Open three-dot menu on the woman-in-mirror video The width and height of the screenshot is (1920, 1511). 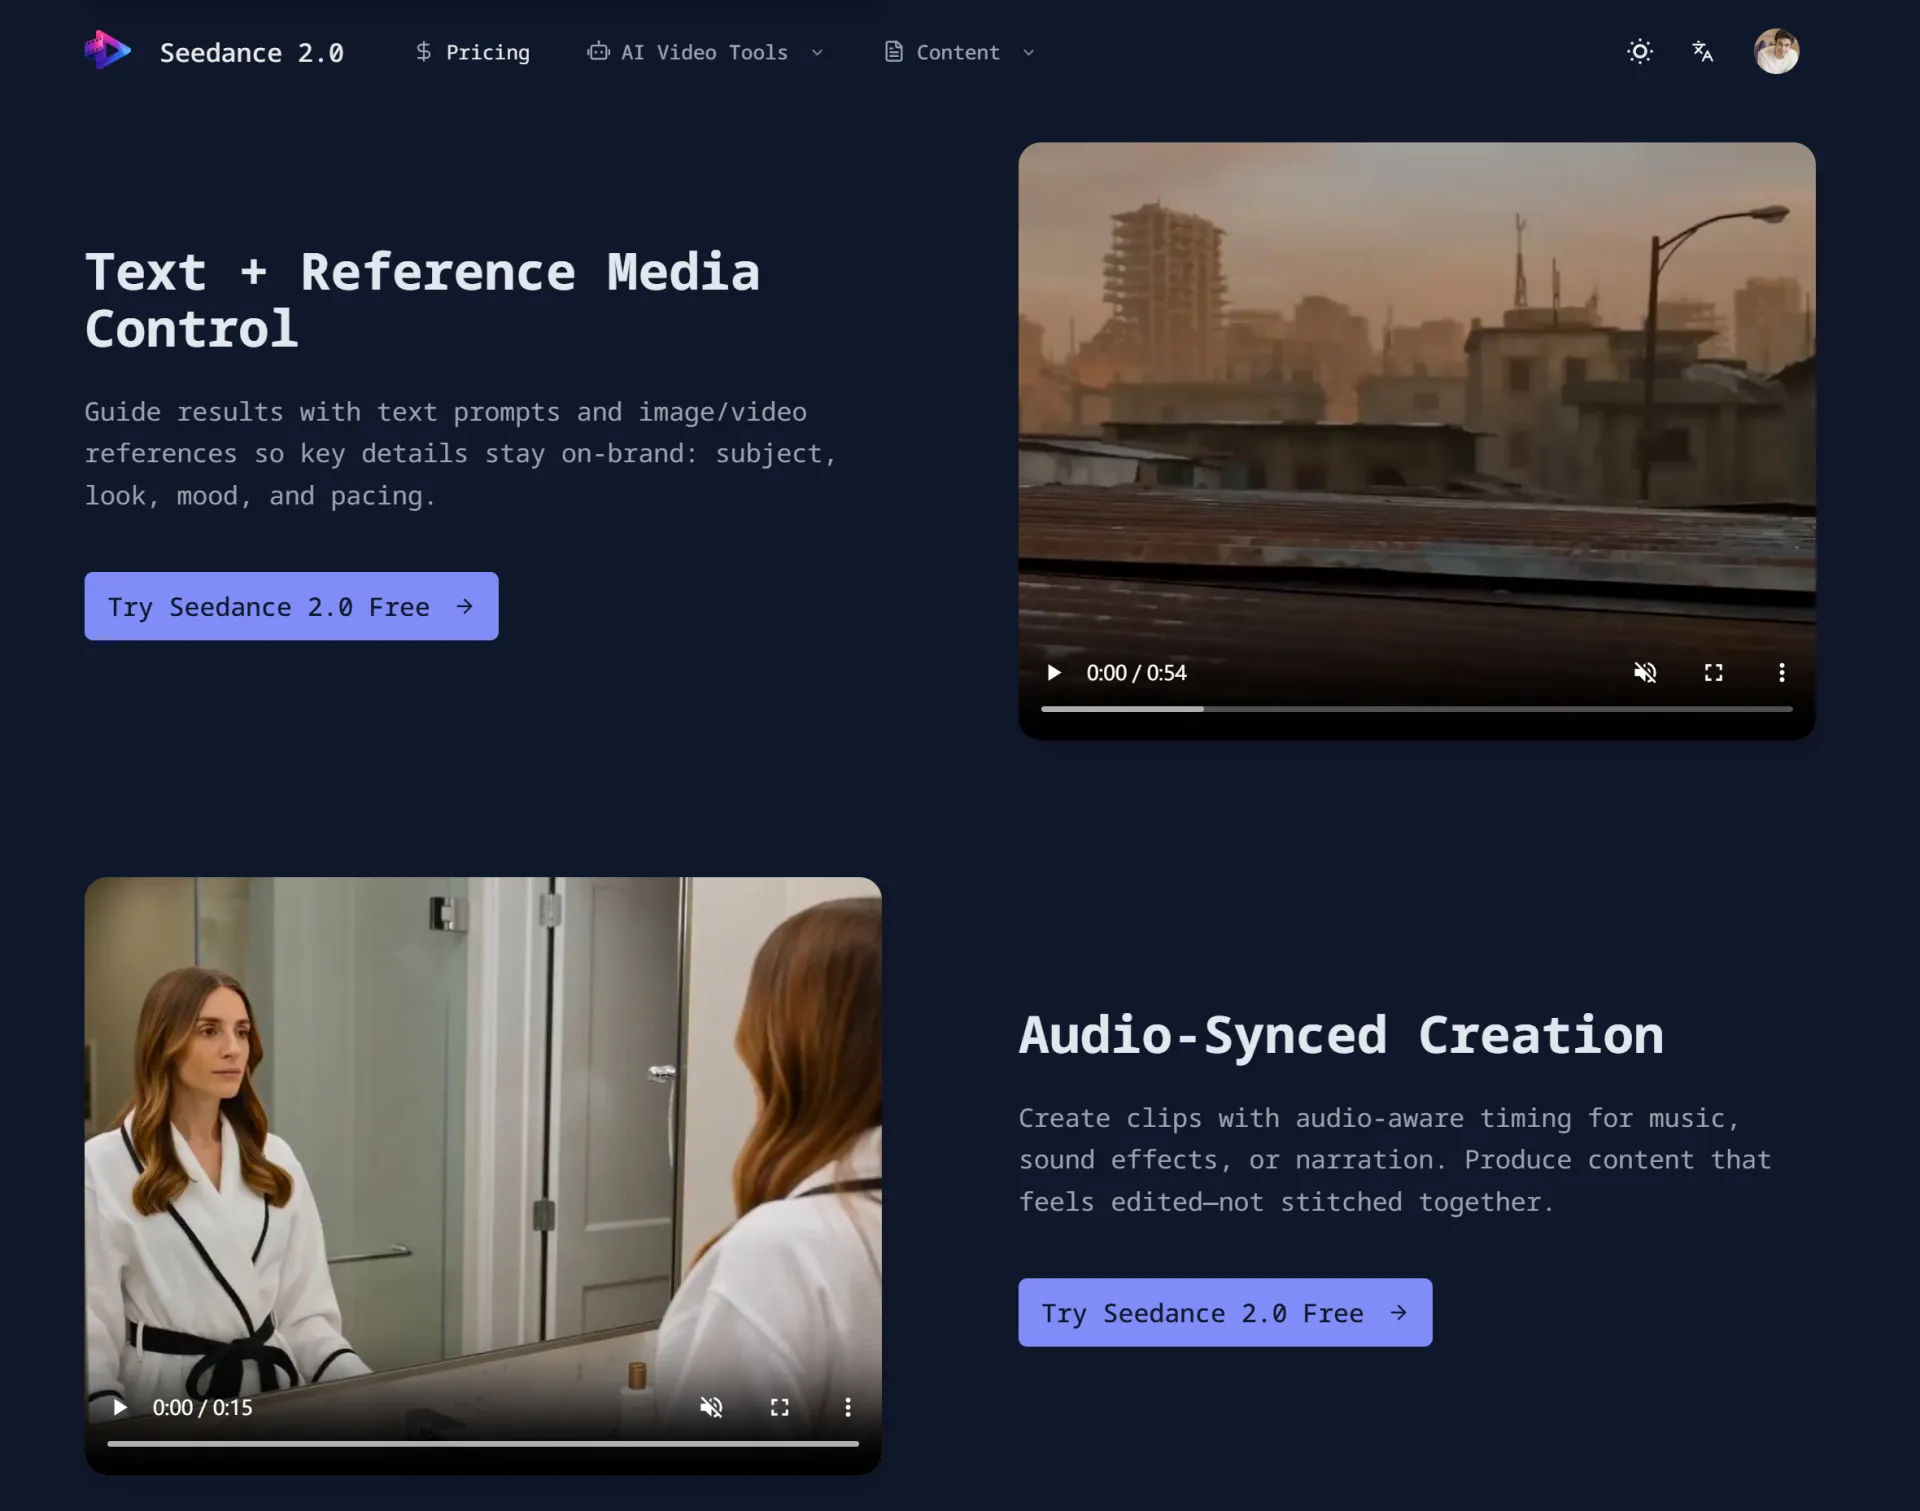847,1407
